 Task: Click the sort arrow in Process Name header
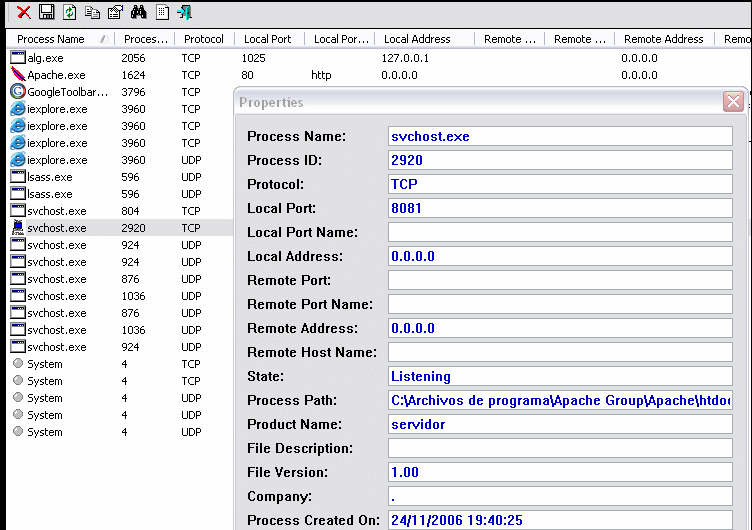pyautogui.click(x=104, y=39)
